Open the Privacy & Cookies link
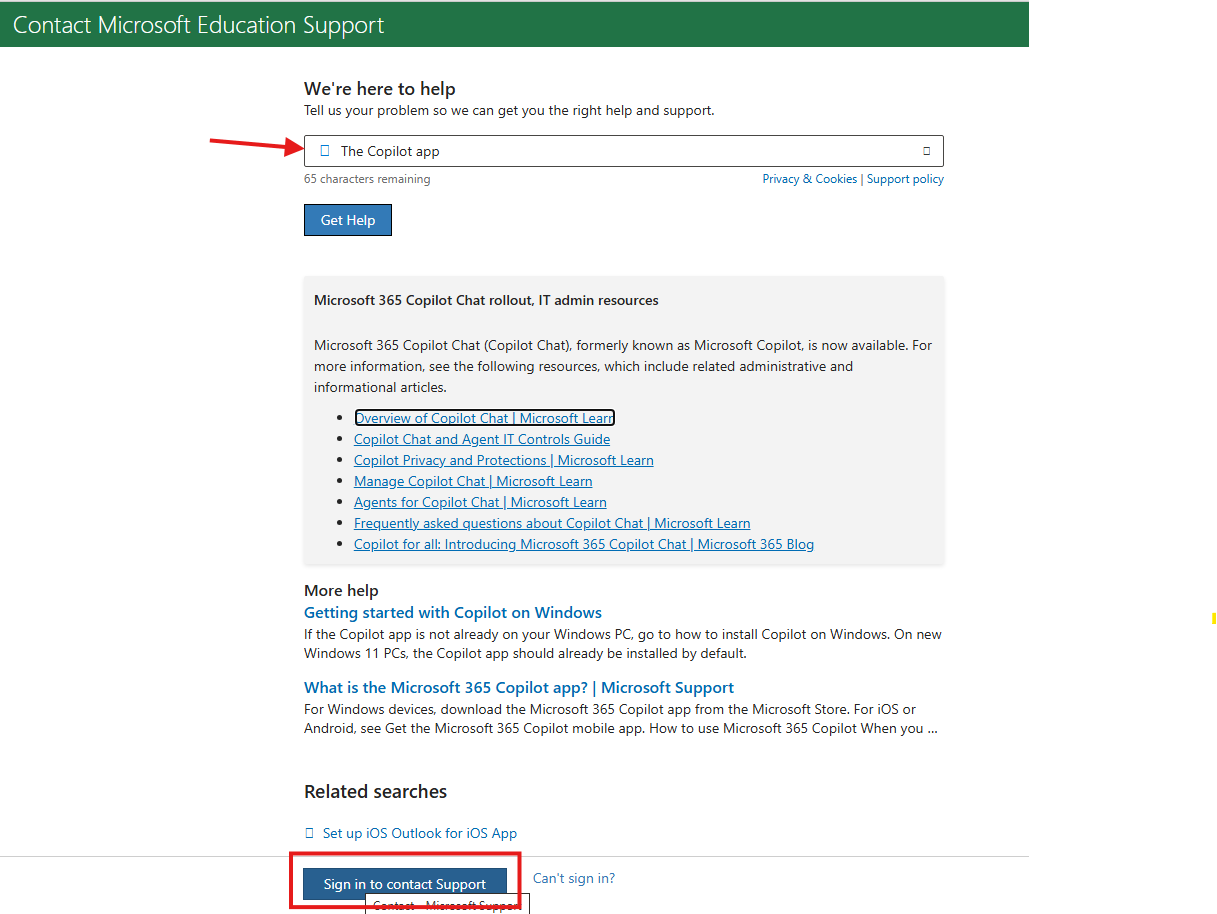1217x914 pixels. [810, 179]
